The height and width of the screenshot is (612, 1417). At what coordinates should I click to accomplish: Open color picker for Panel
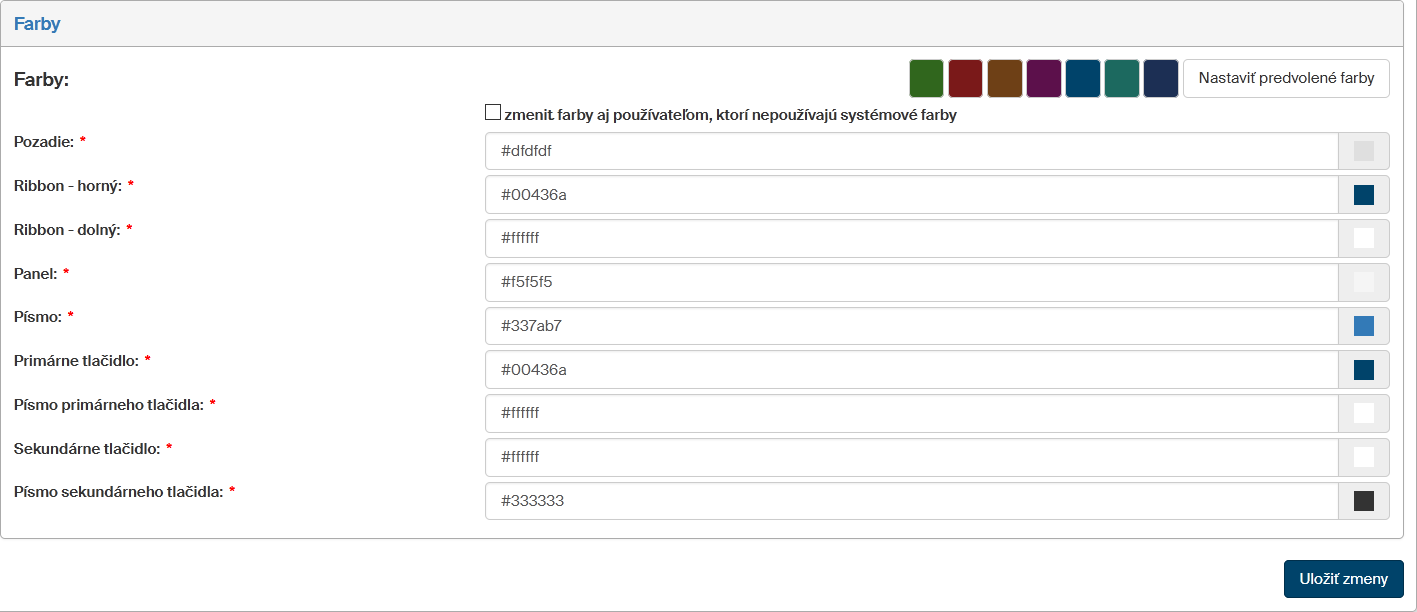pos(1363,282)
